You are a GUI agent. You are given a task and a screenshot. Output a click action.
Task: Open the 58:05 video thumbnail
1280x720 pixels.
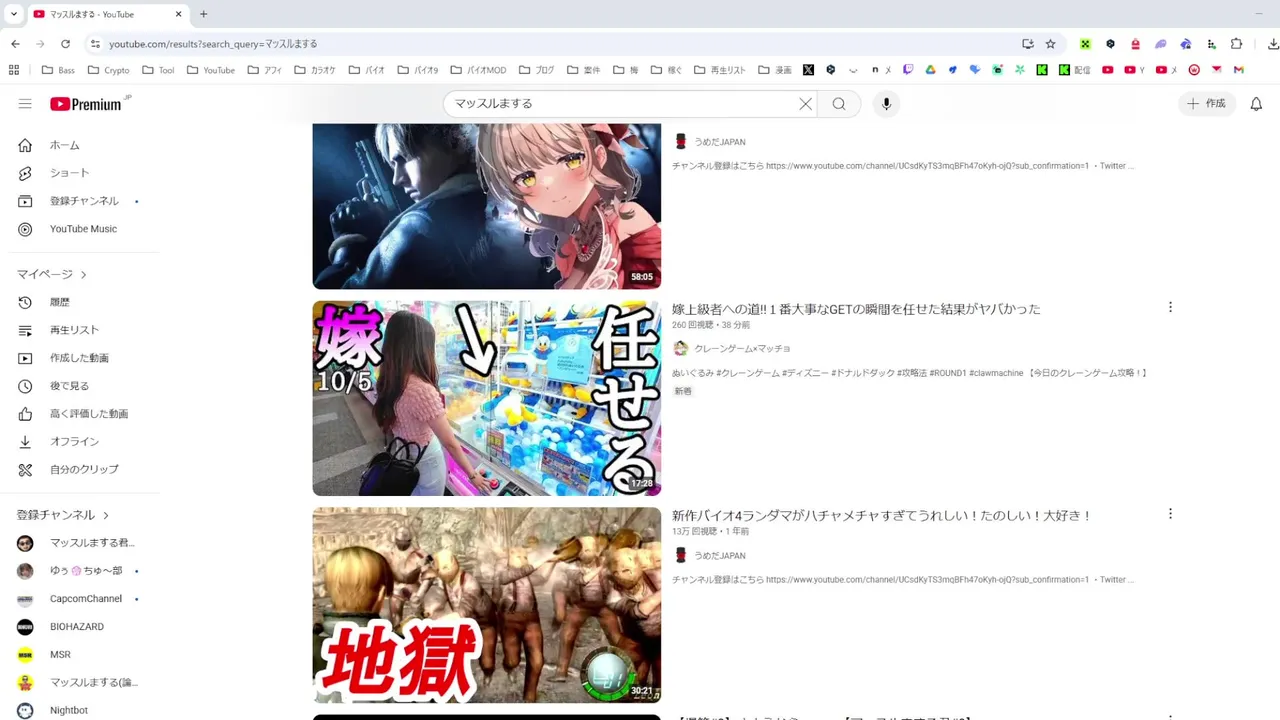(487, 206)
